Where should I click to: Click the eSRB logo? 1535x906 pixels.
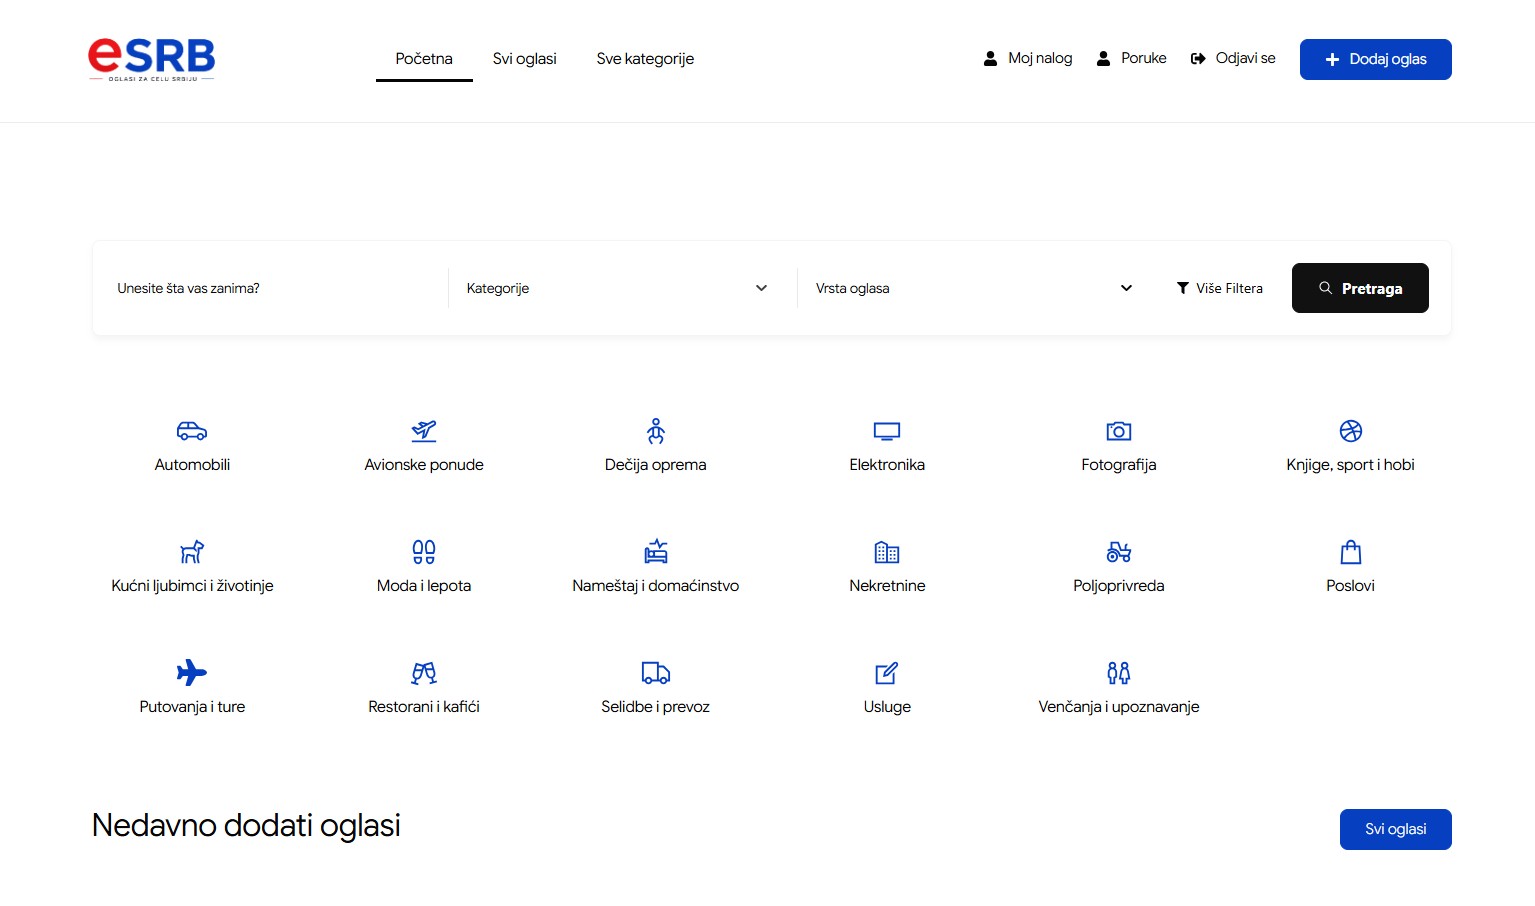point(151,59)
